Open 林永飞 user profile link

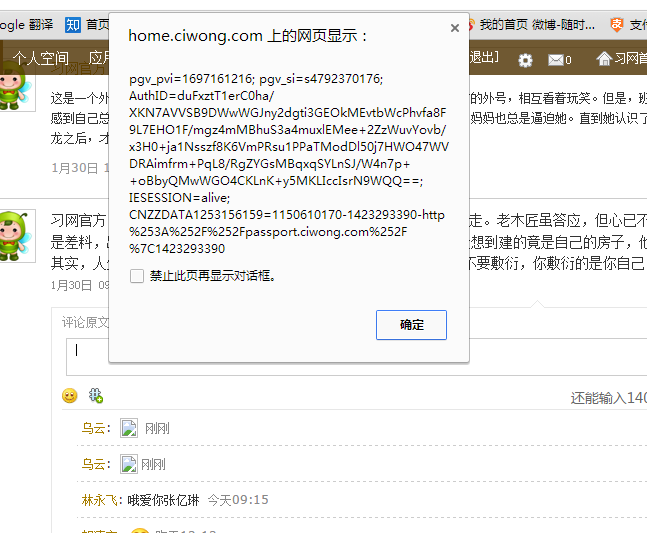point(102,500)
